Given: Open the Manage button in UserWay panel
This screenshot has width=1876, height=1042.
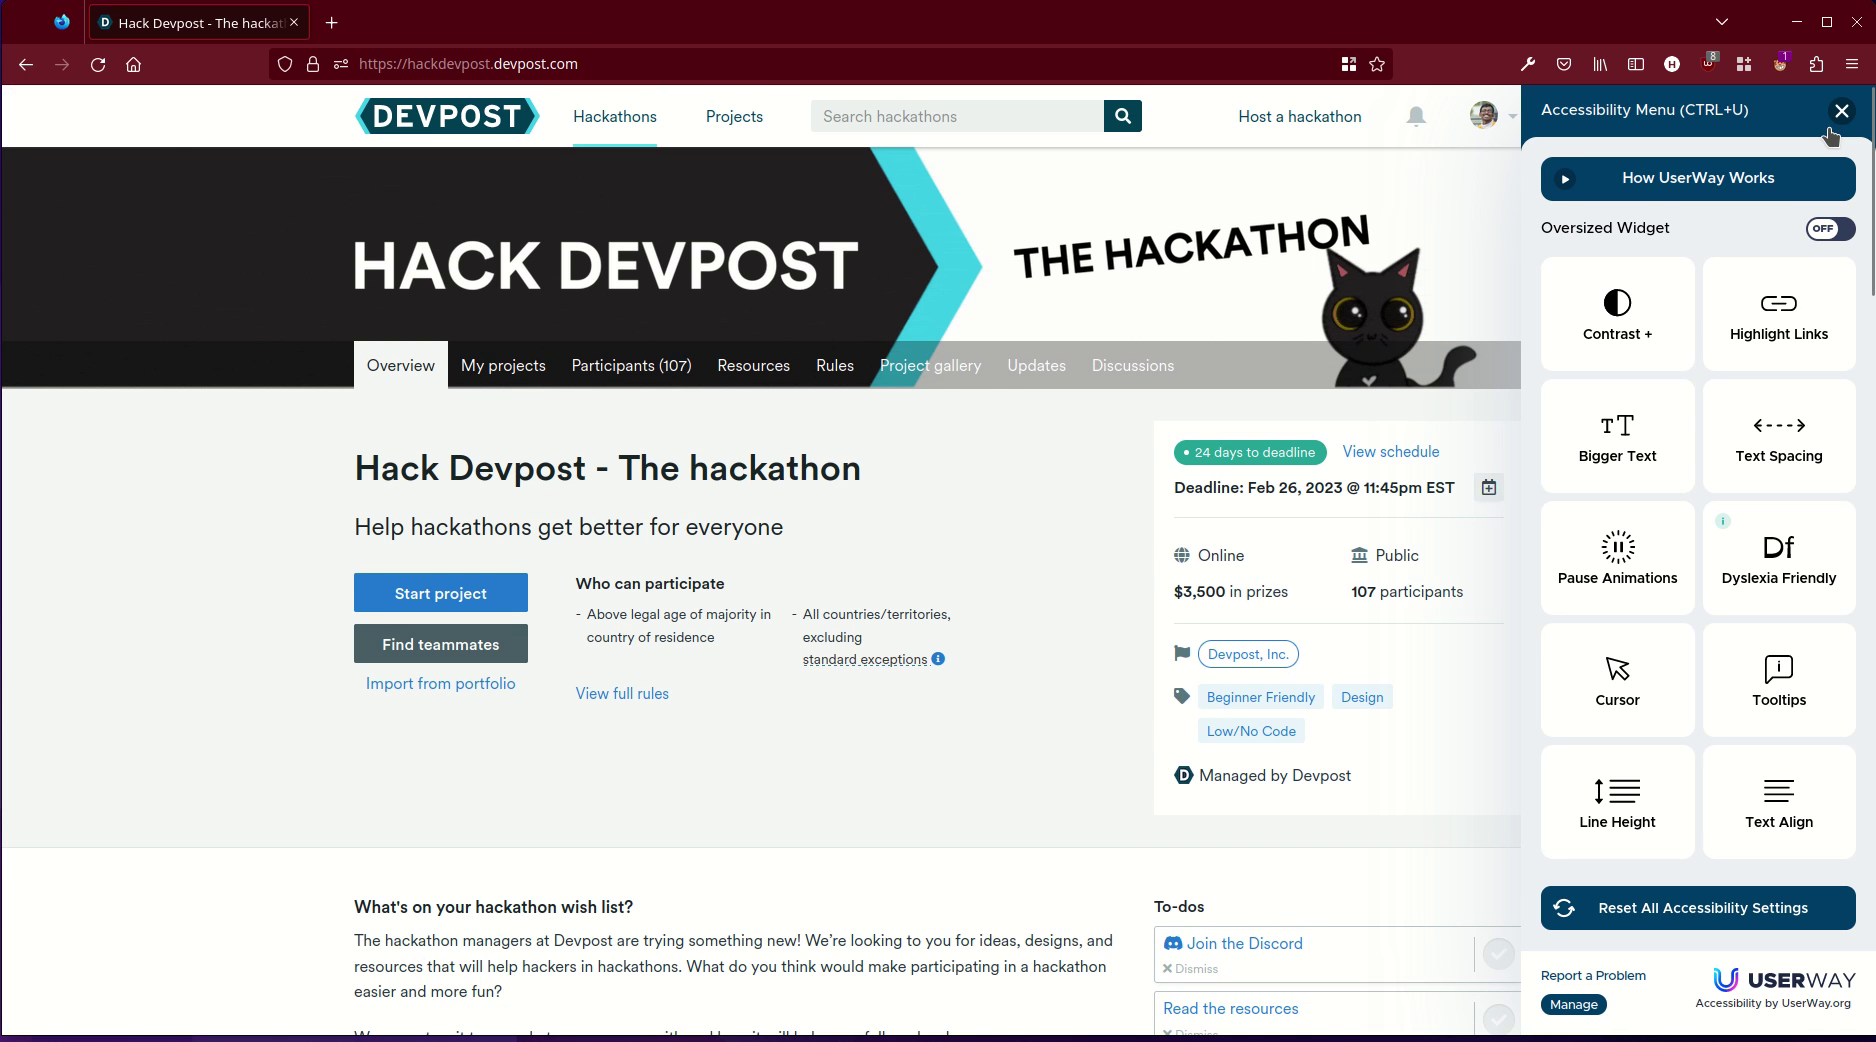Looking at the screenshot, I should (x=1574, y=1004).
